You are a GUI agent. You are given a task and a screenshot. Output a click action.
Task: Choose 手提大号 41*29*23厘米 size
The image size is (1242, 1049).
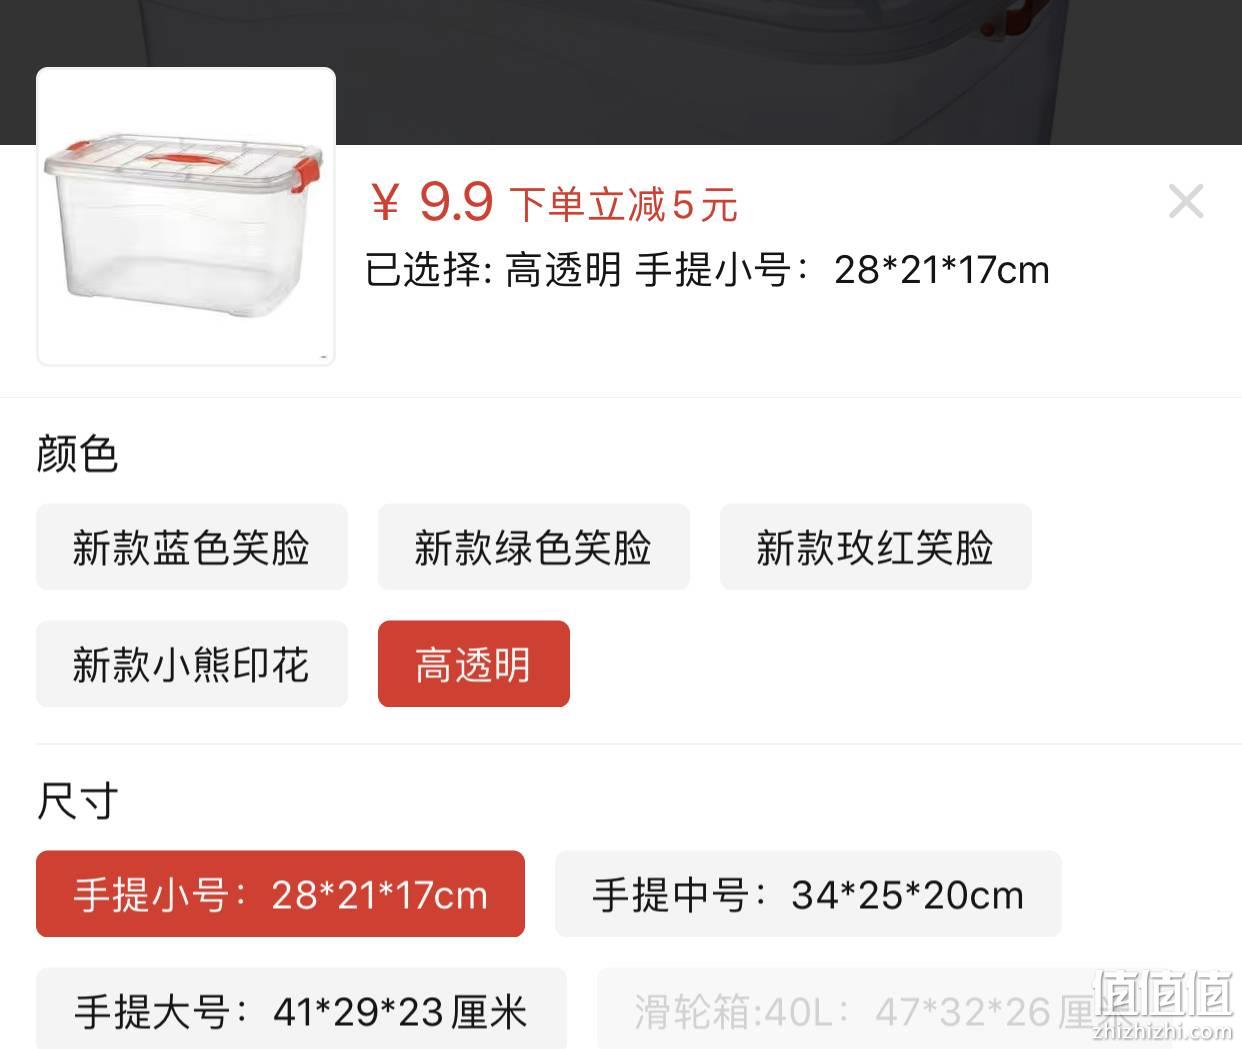pos(301,1008)
